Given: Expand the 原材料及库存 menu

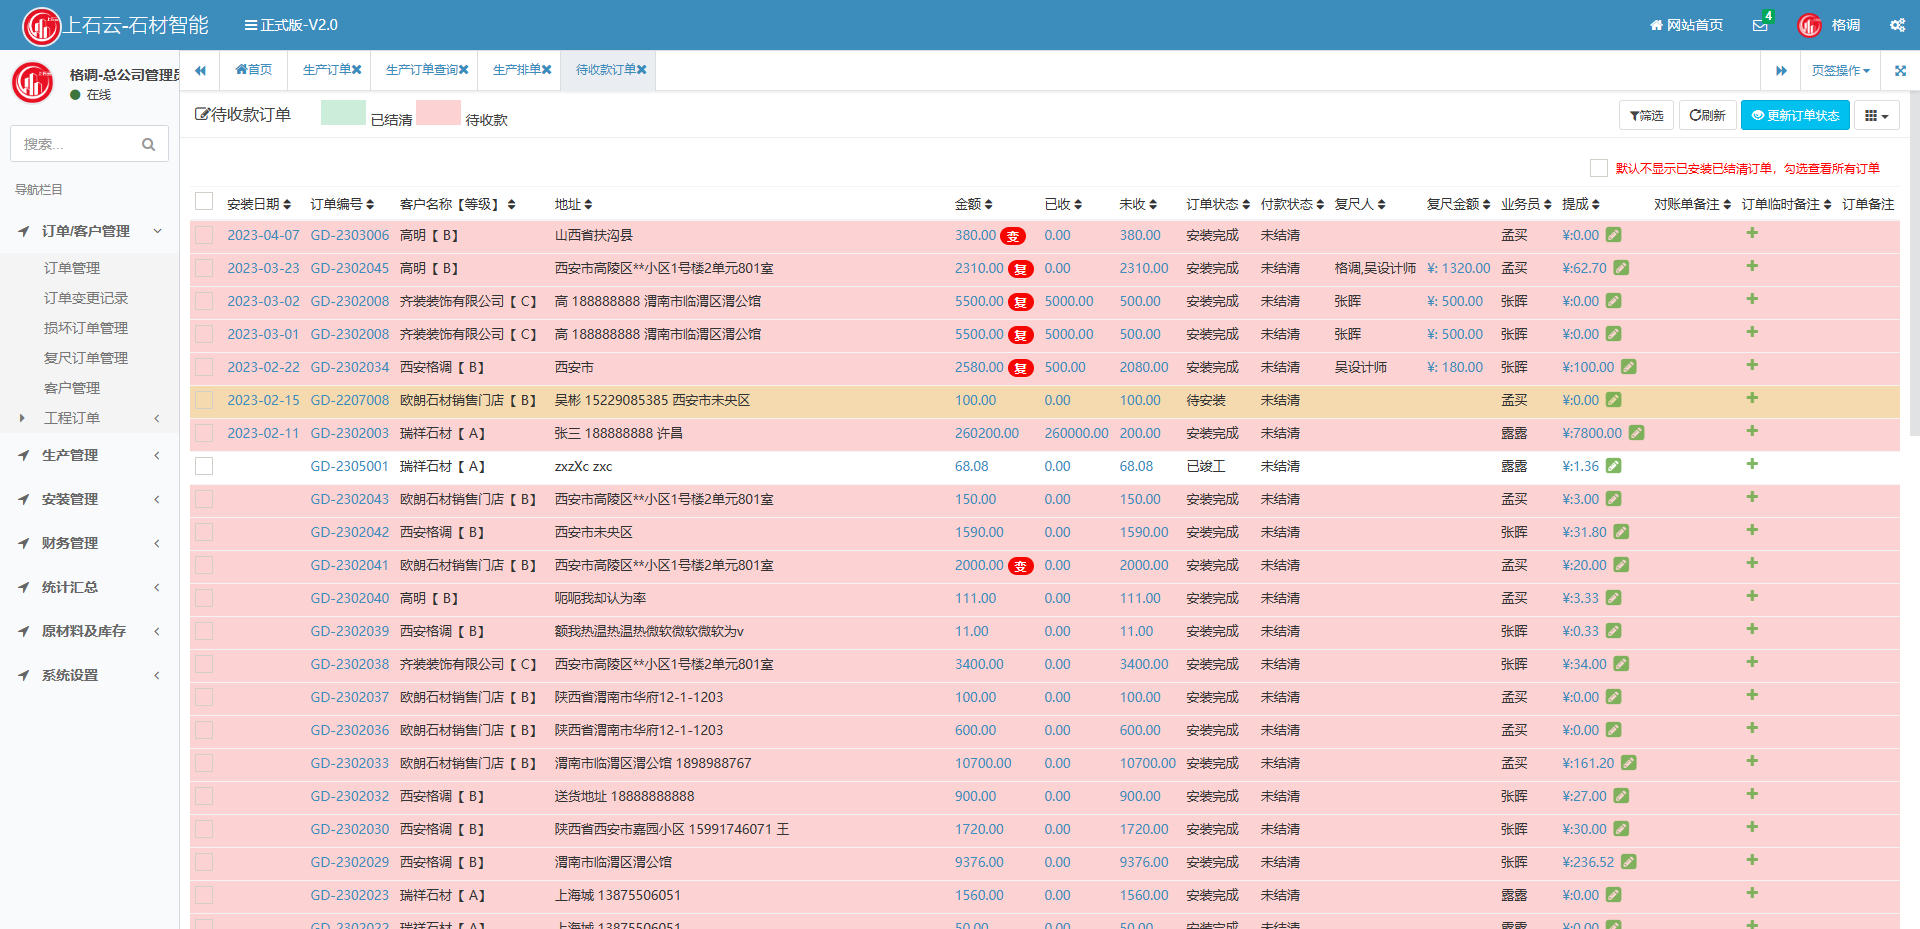Looking at the screenshot, I should (x=90, y=631).
